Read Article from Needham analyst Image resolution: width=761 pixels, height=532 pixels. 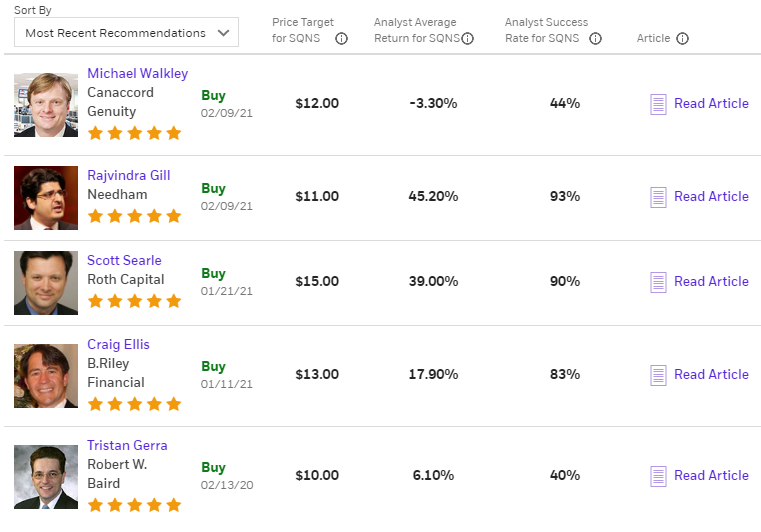pos(711,197)
